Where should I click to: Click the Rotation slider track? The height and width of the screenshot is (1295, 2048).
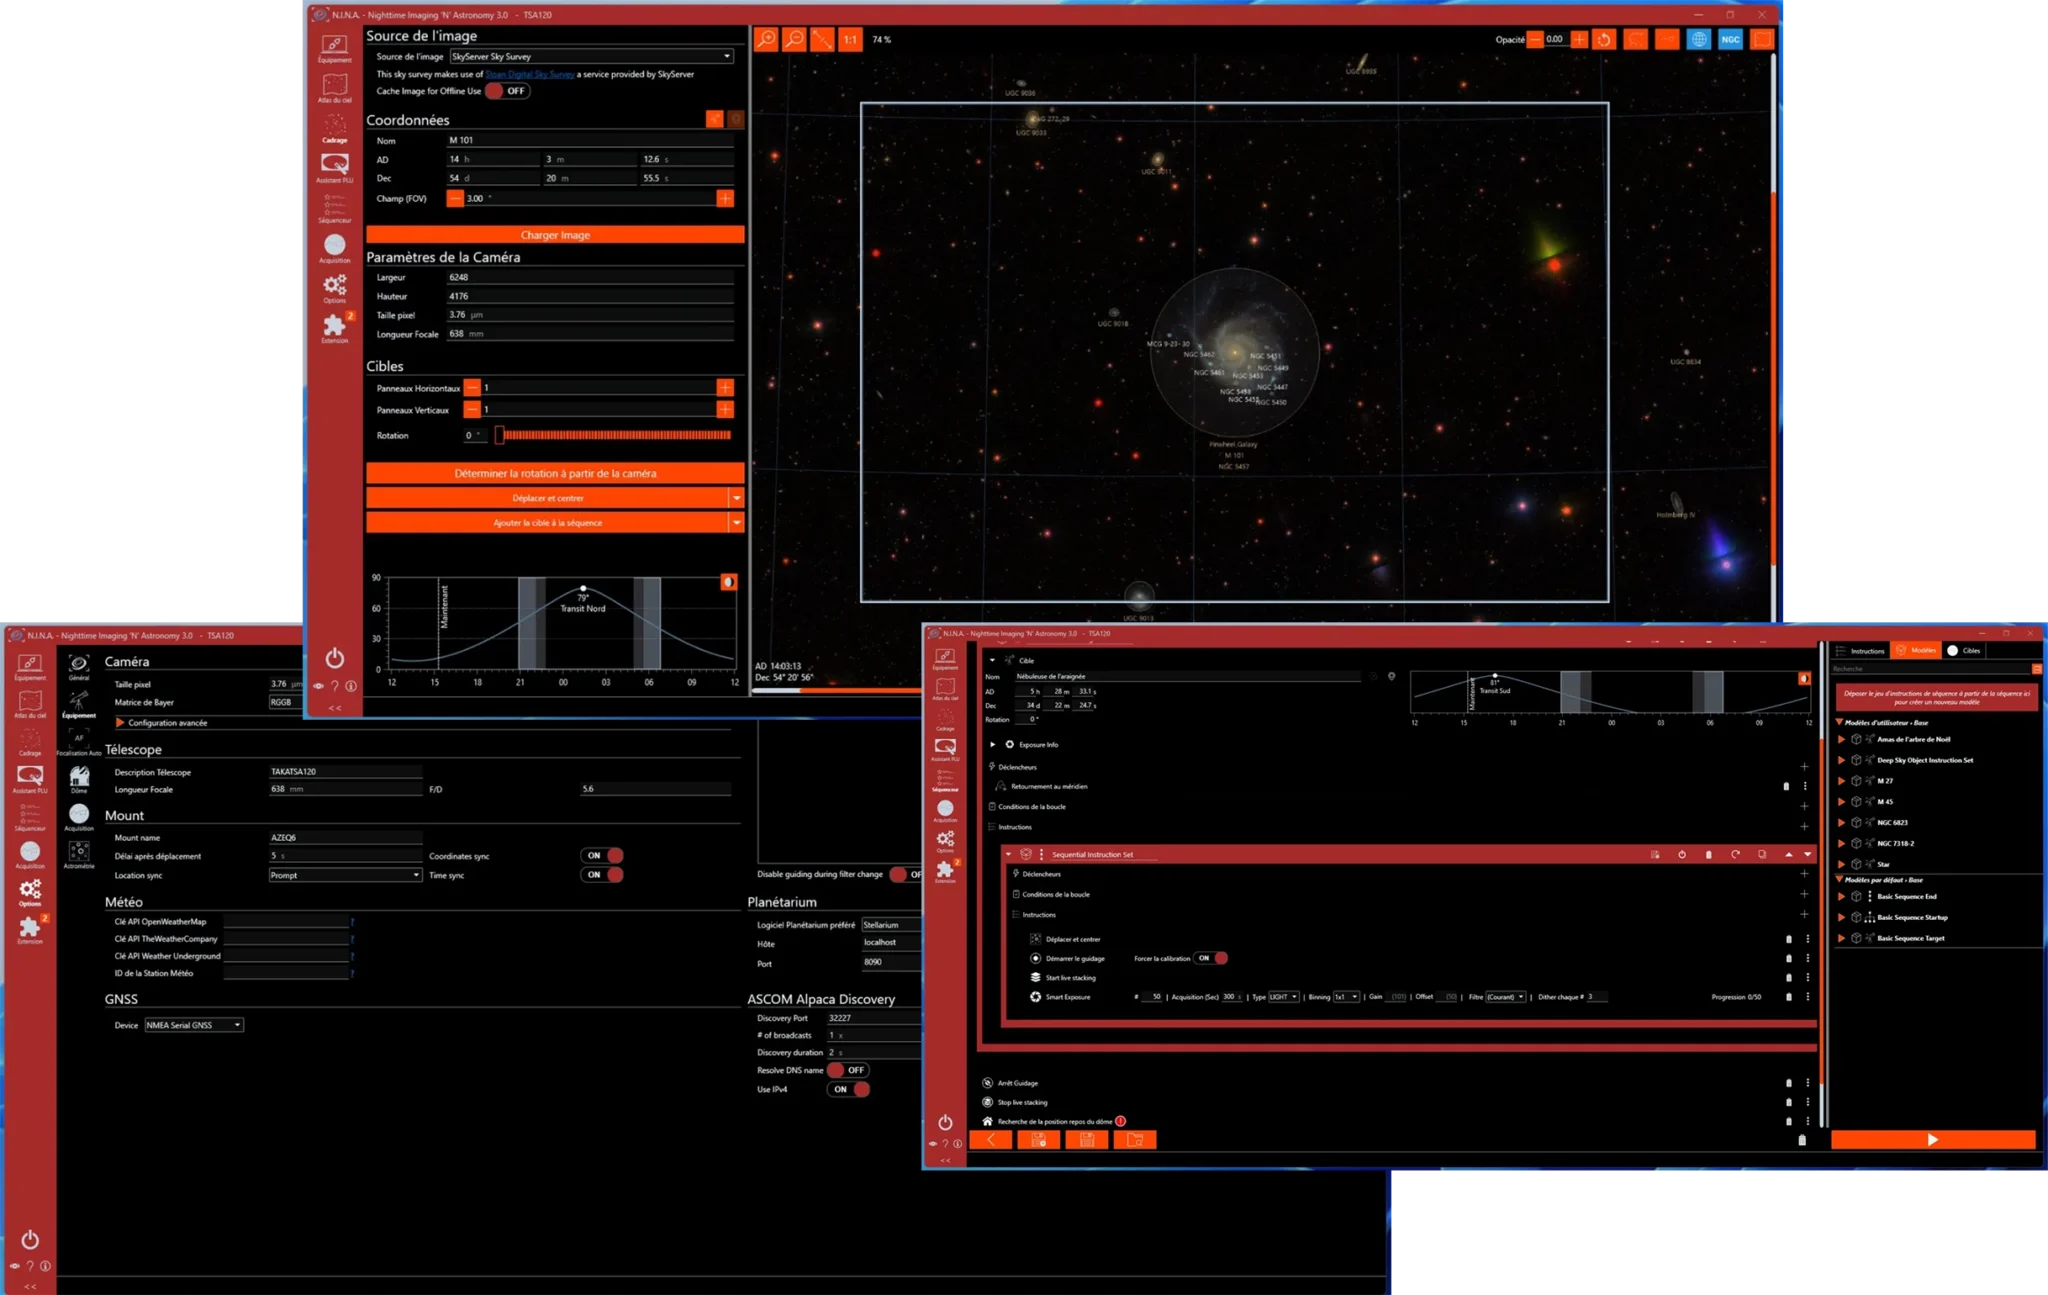click(x=615, y=435)
